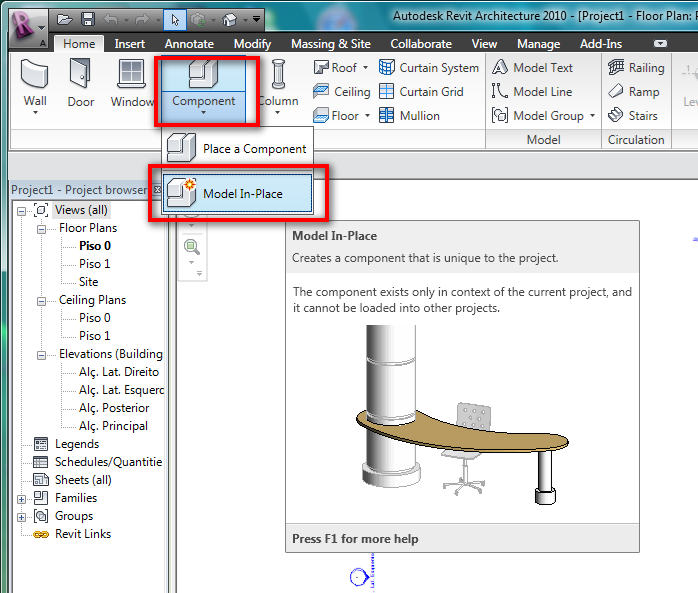Screen dimensions: 698x593
Task: Select Revit Links in project browser
Action: tap(83, 534)
